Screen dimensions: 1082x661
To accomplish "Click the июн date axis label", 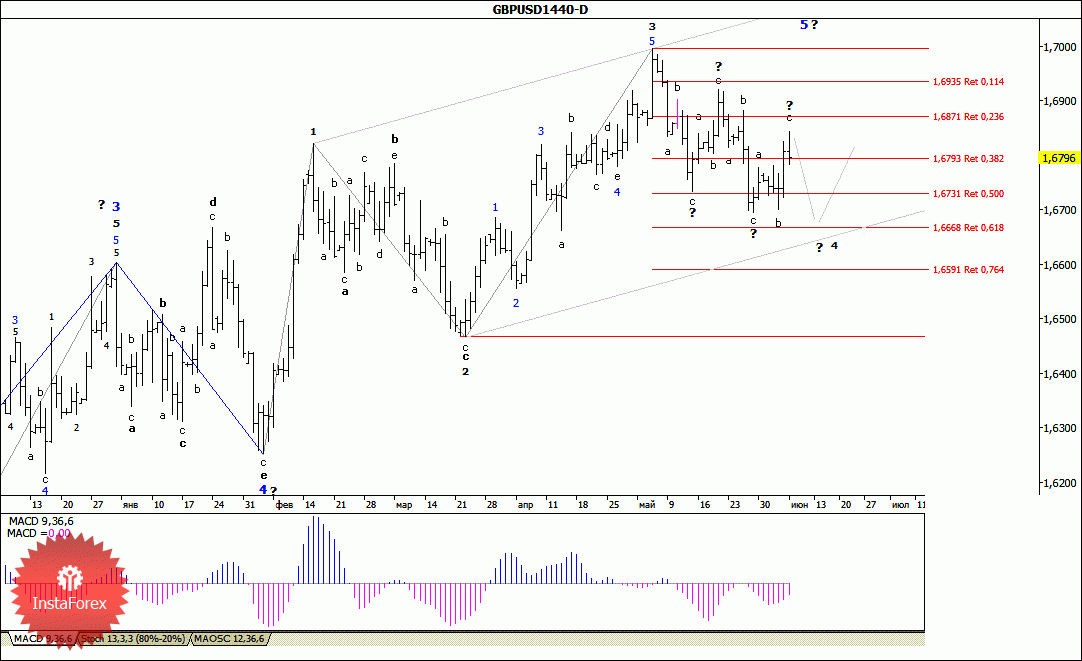I will [x=799, y=505].
